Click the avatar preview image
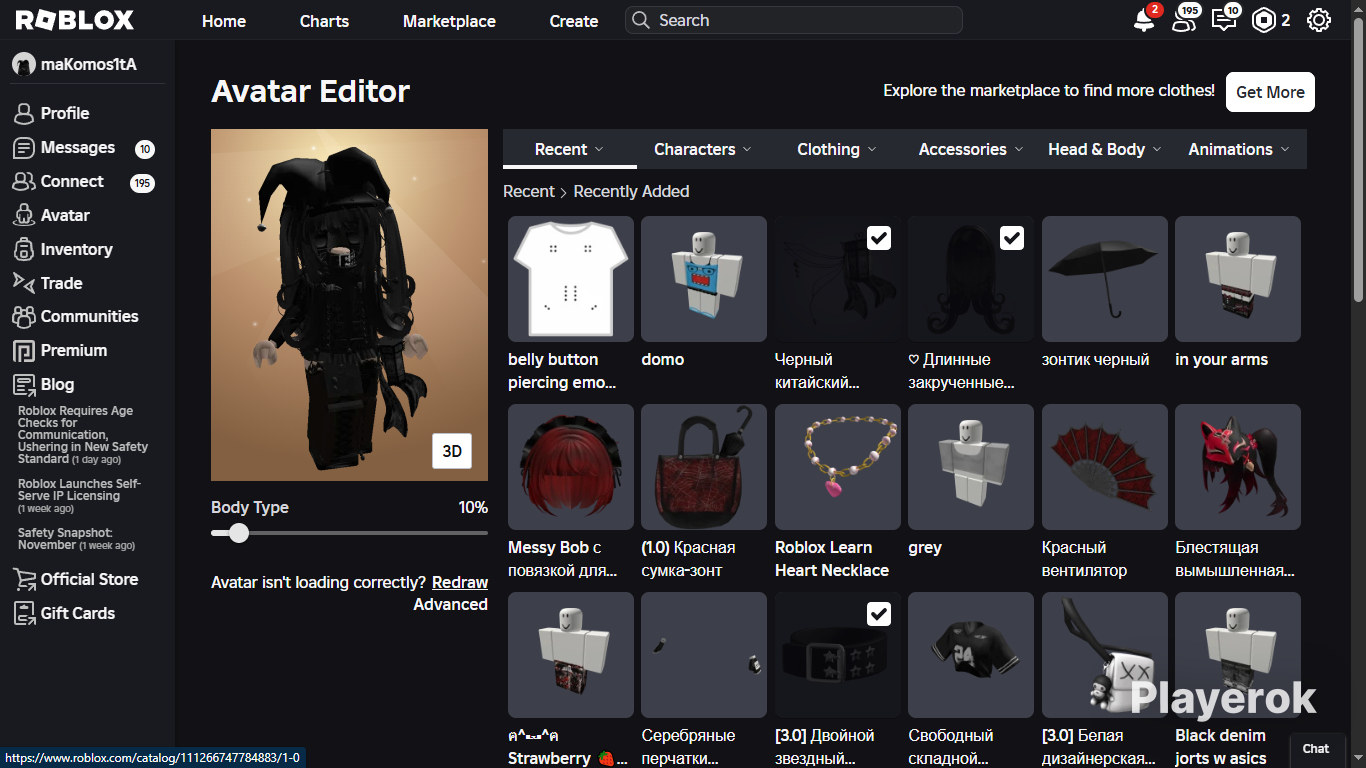 [349, 305]
